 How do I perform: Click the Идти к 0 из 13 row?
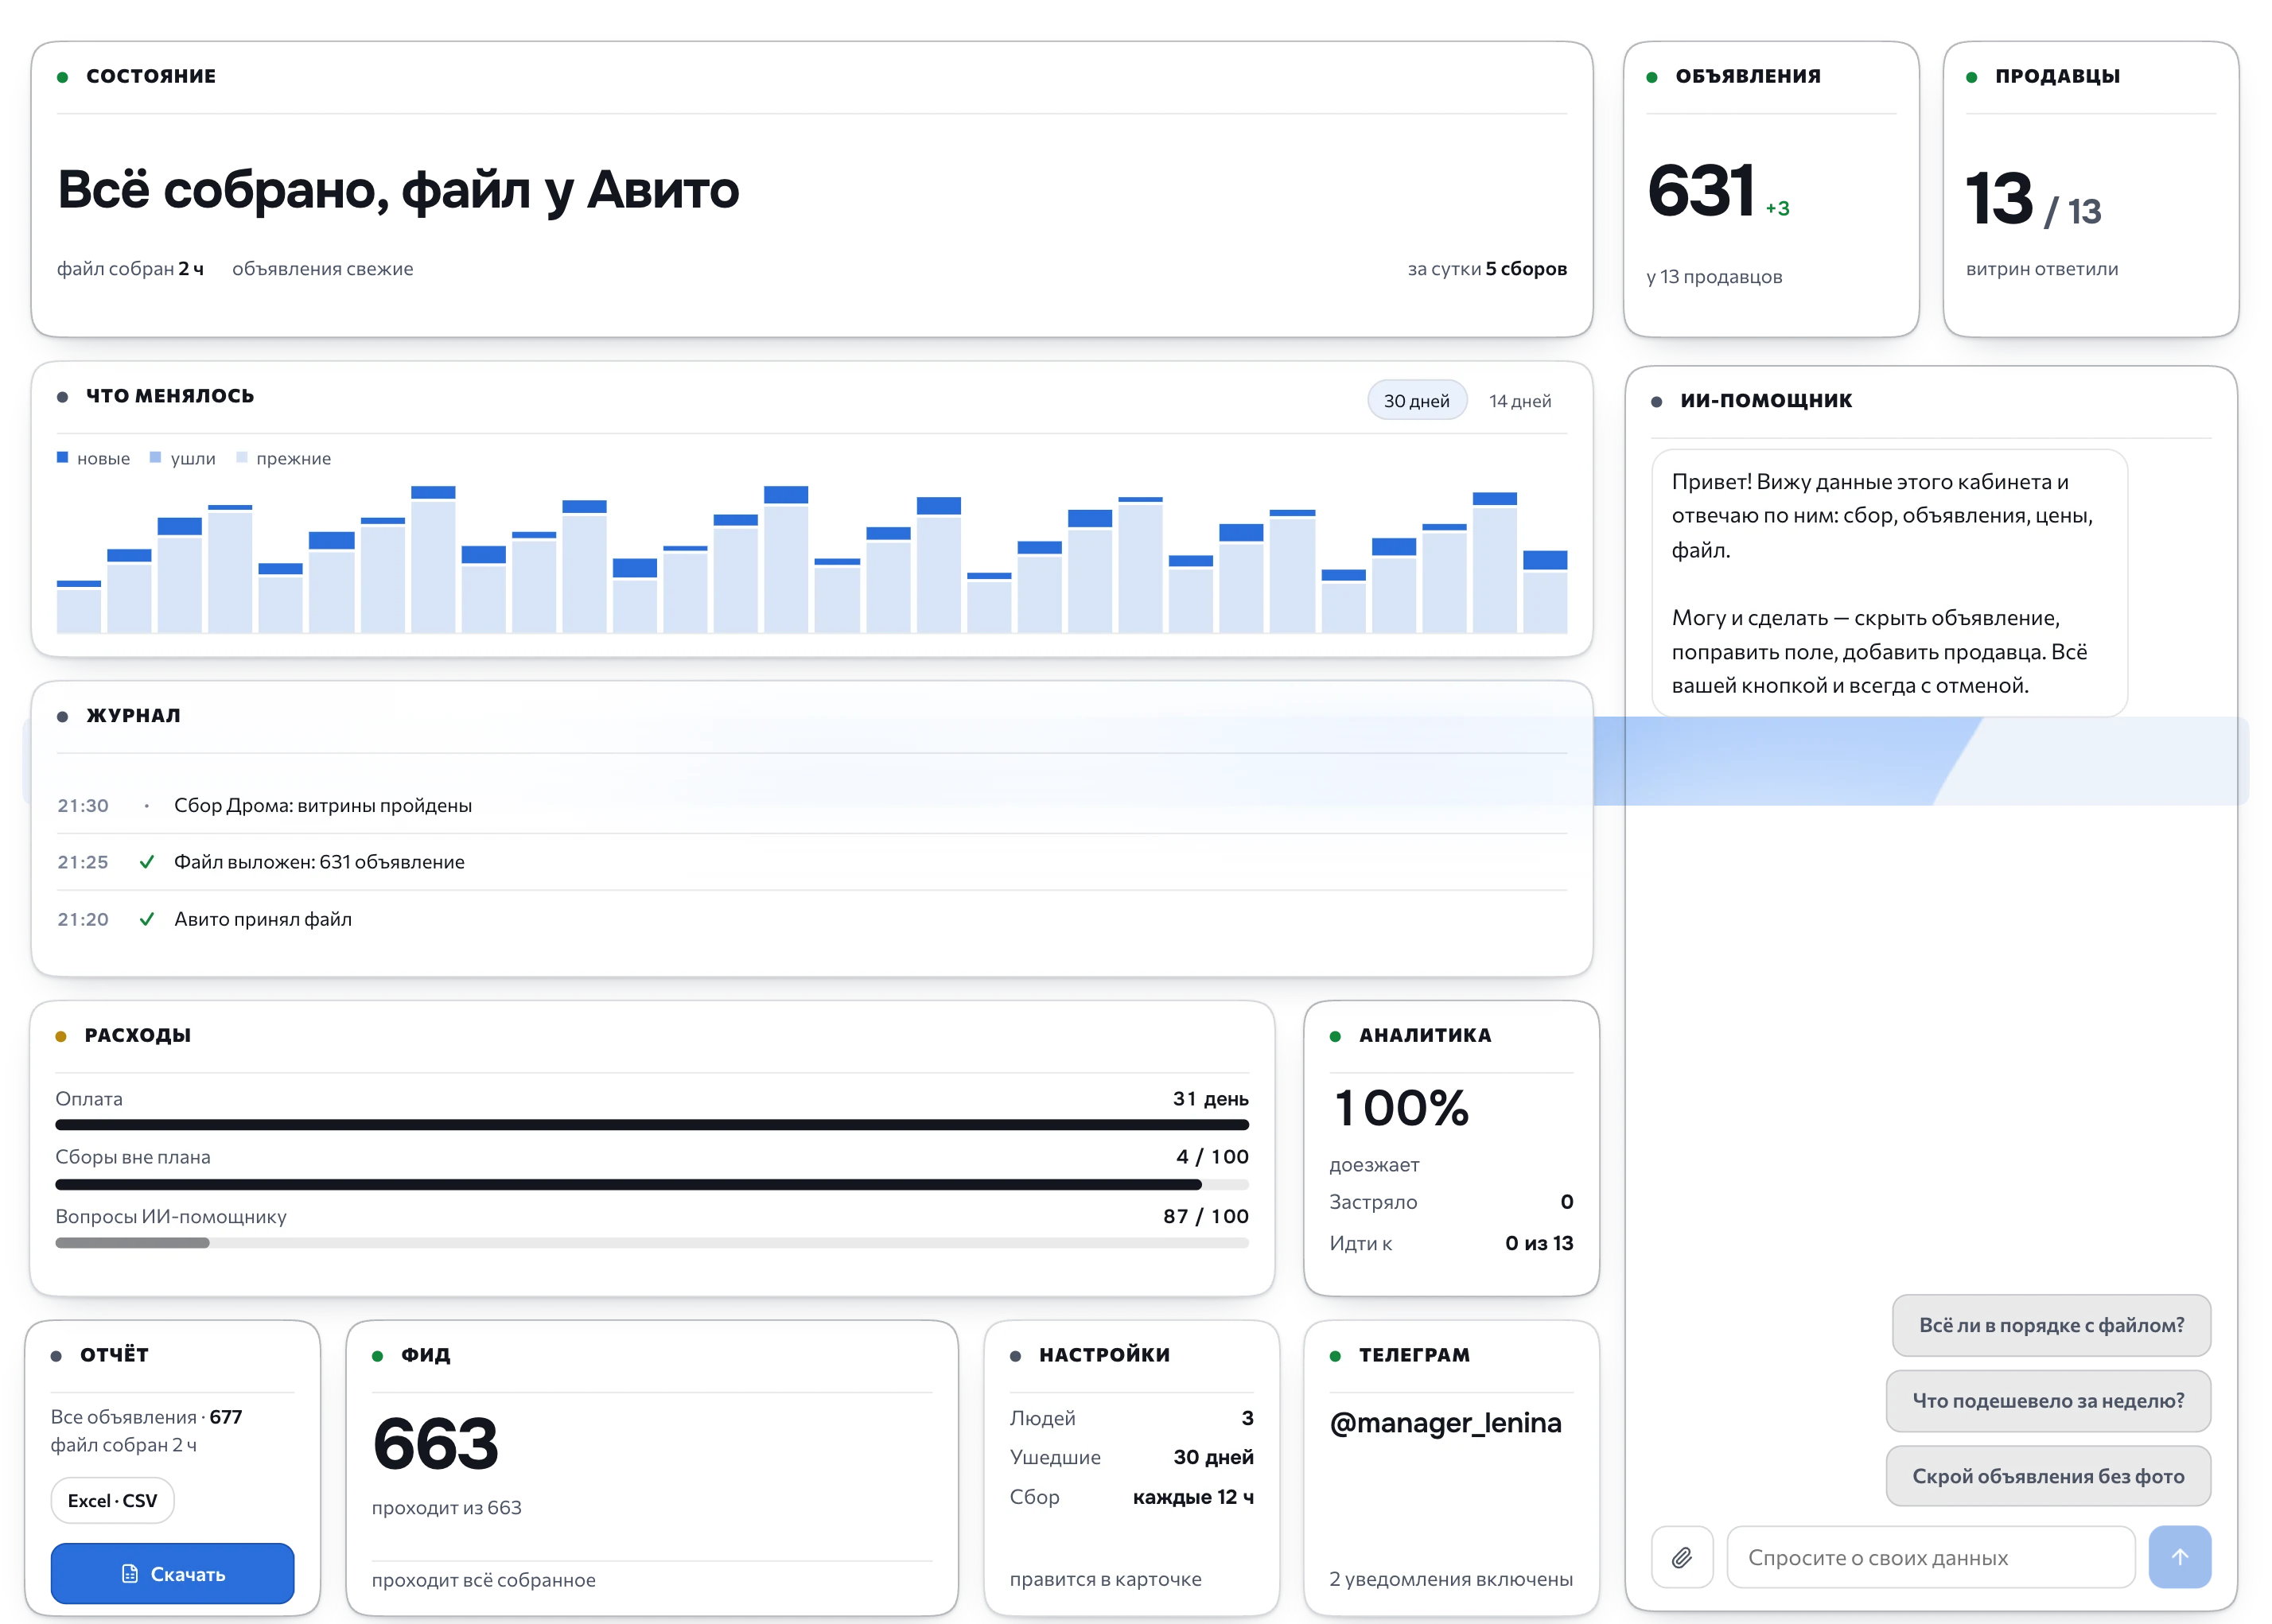coord(1451,1243)
